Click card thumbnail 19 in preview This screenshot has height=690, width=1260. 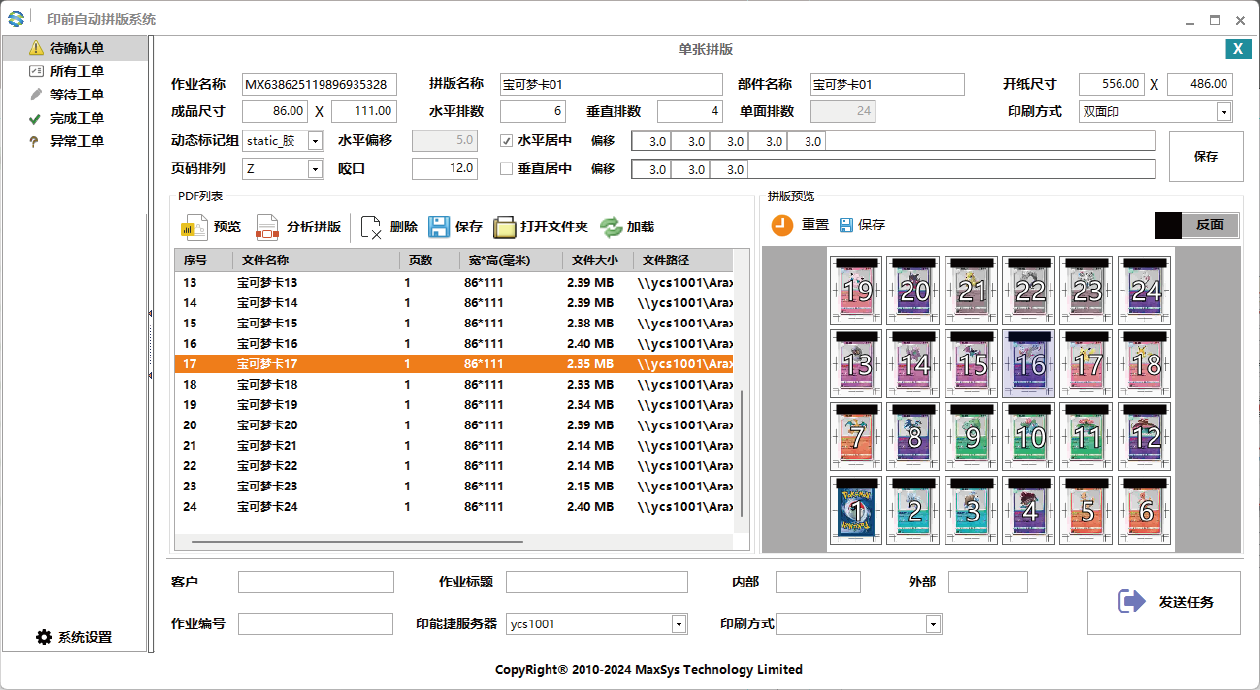[856, 289]
